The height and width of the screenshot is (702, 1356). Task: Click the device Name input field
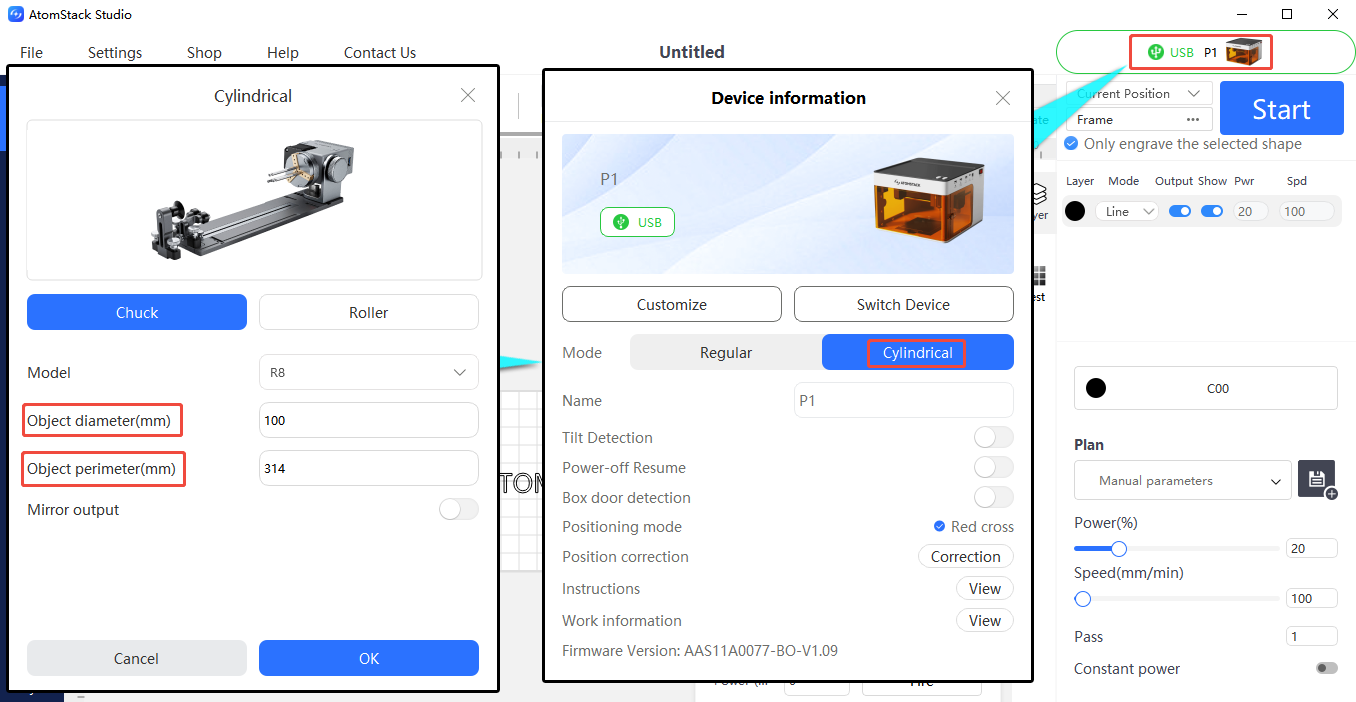click(904, 400)
